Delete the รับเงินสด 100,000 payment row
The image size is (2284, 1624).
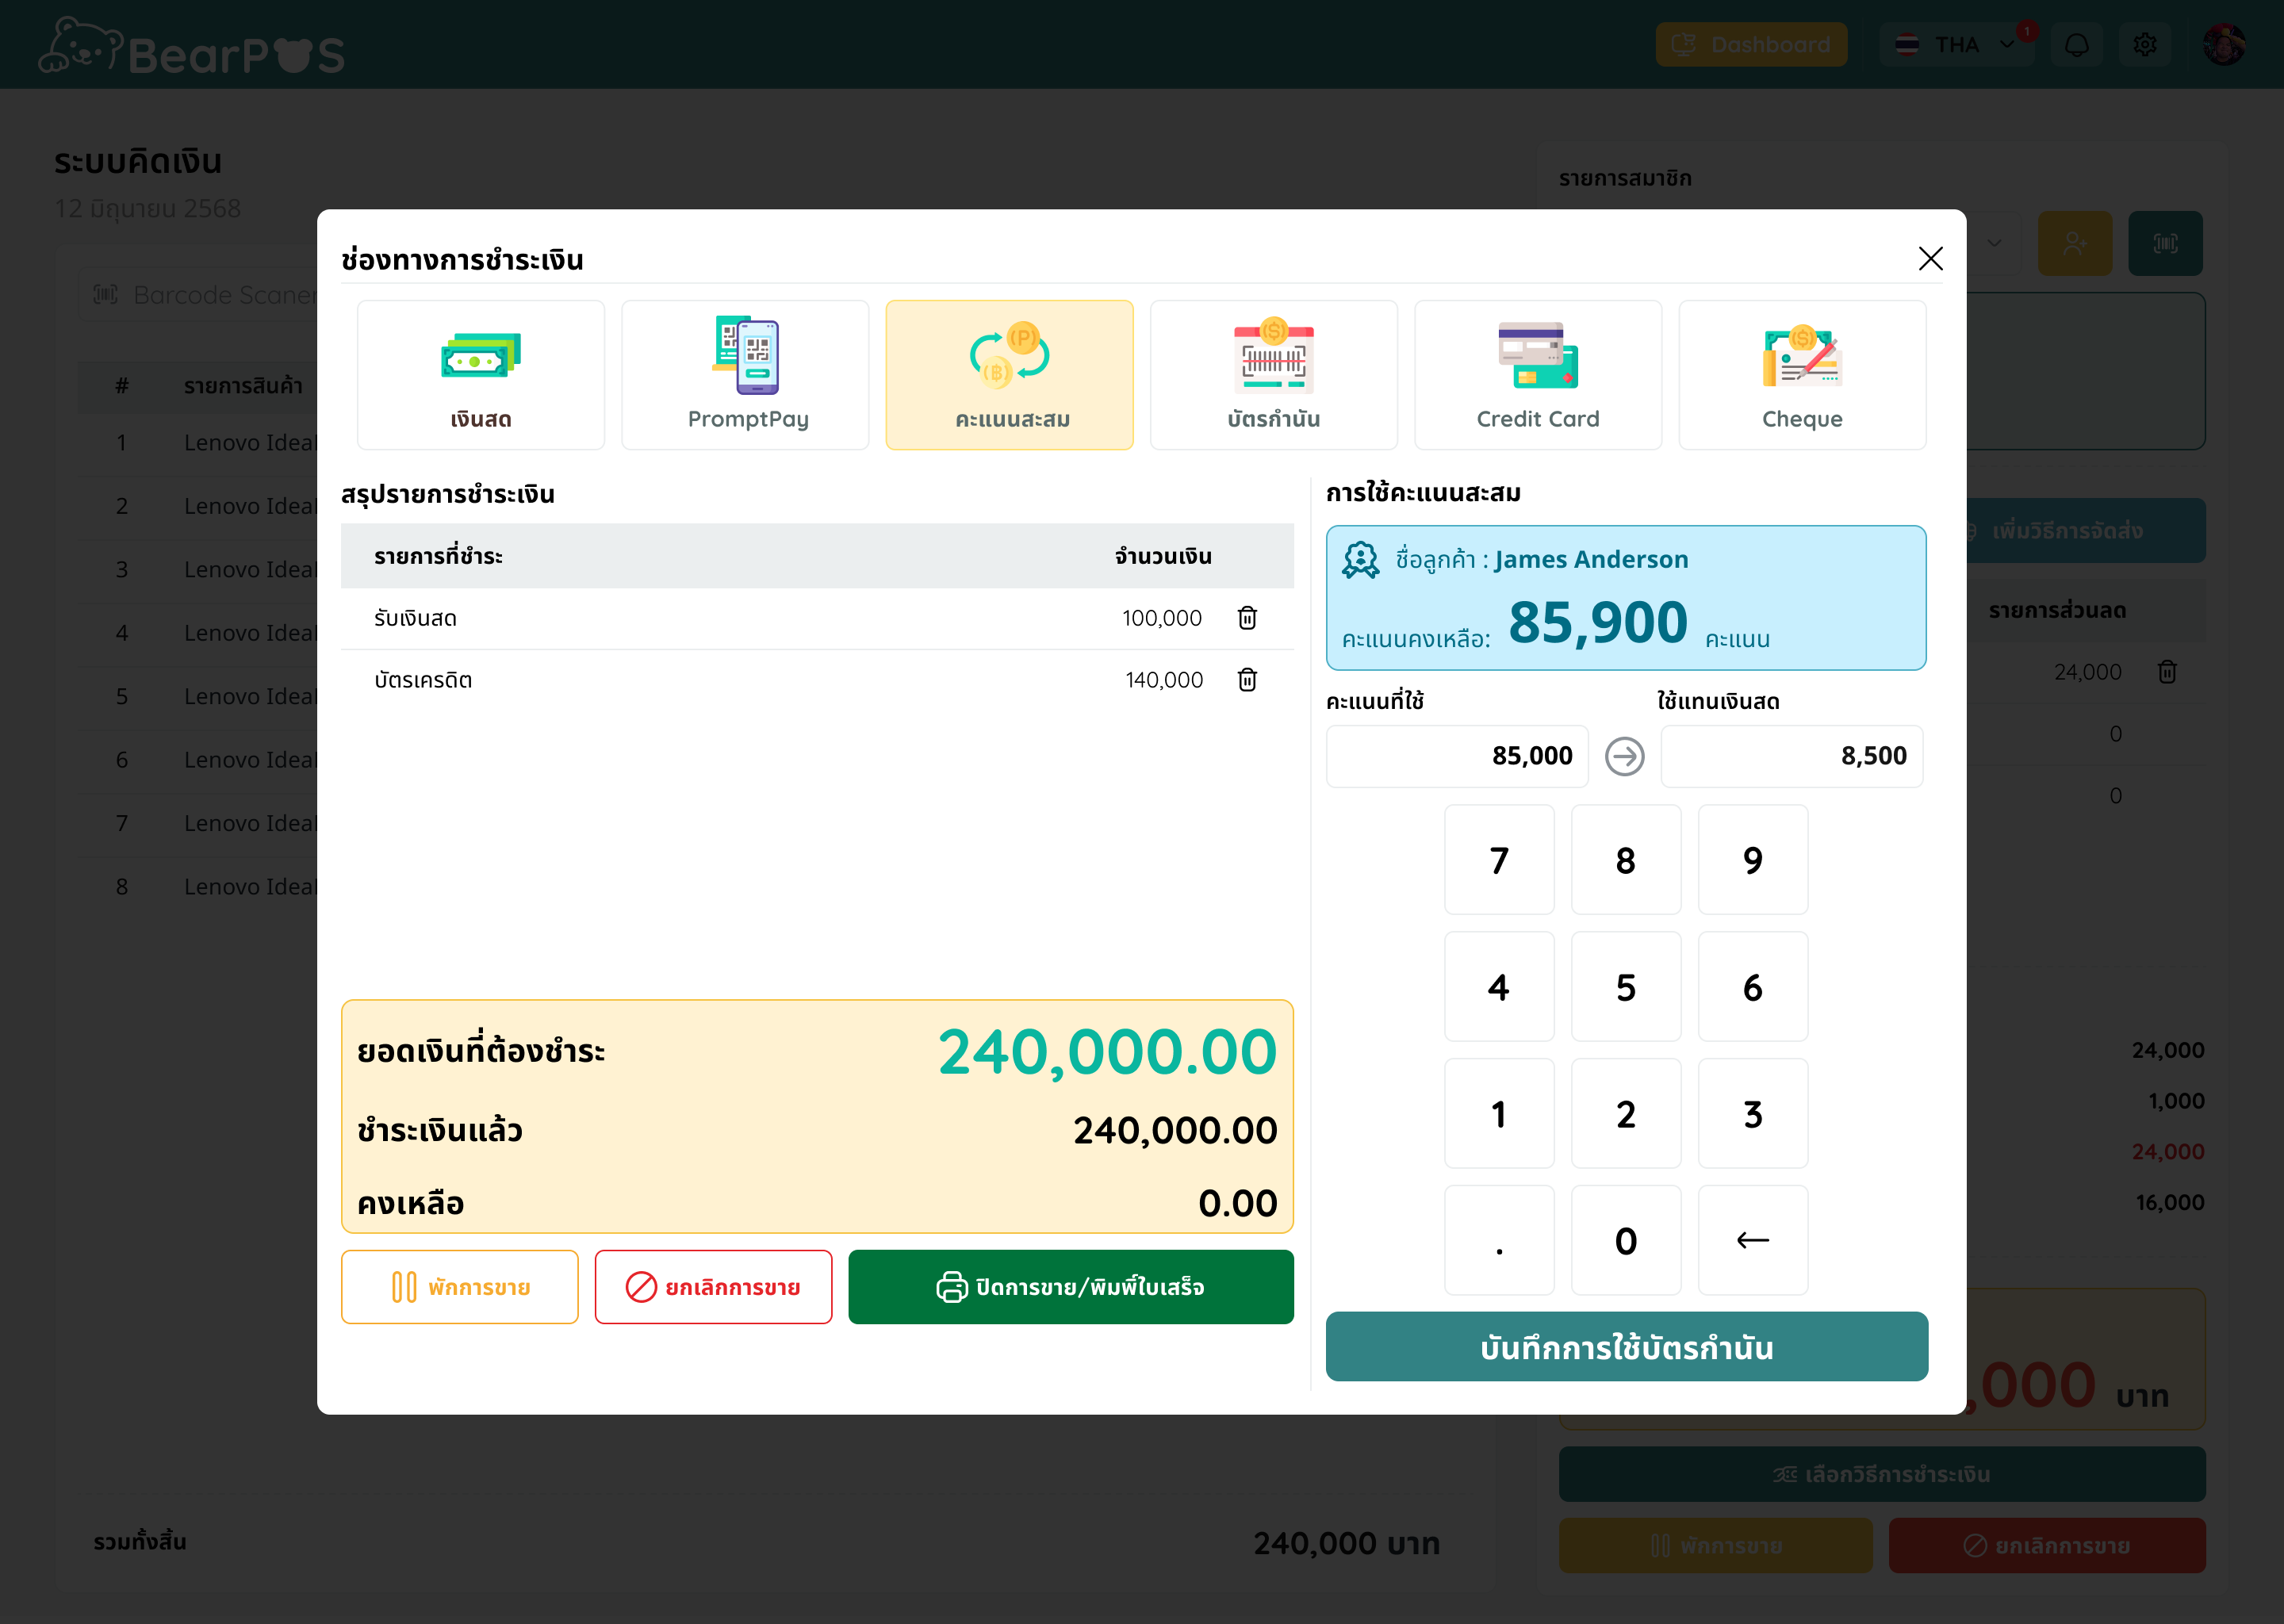tap(1247, 618)
